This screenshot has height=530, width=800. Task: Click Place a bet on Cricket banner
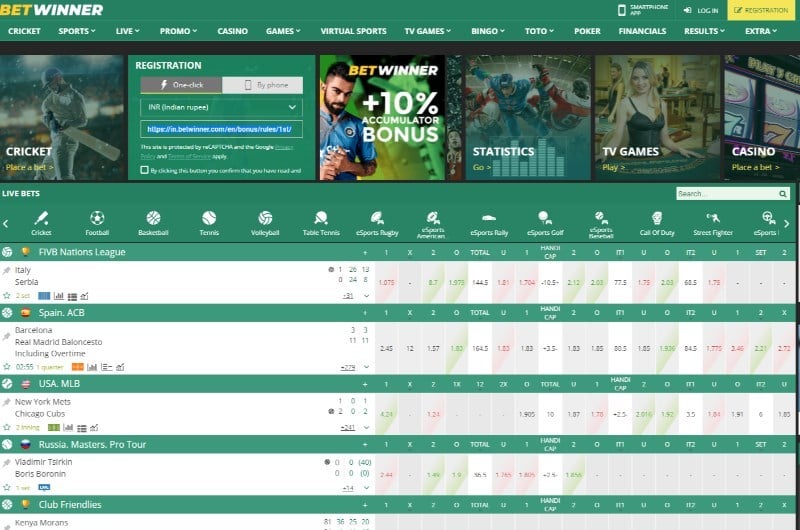click(29, 167)
